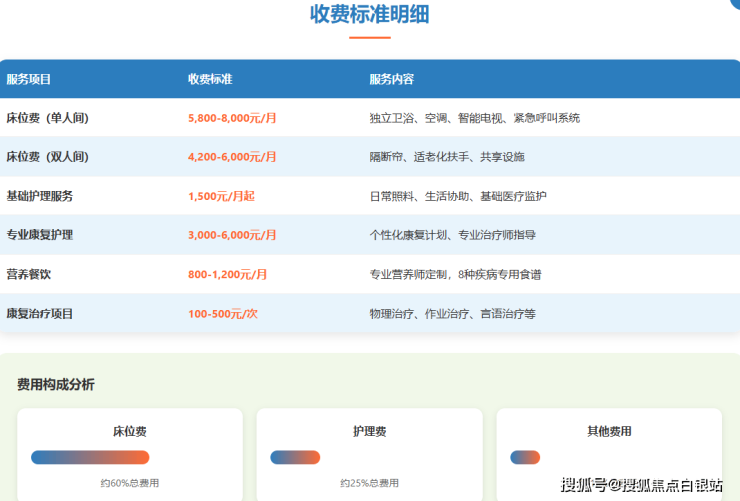
Task: Click the 其他费用 progress bar
Action: pos(525,457)
